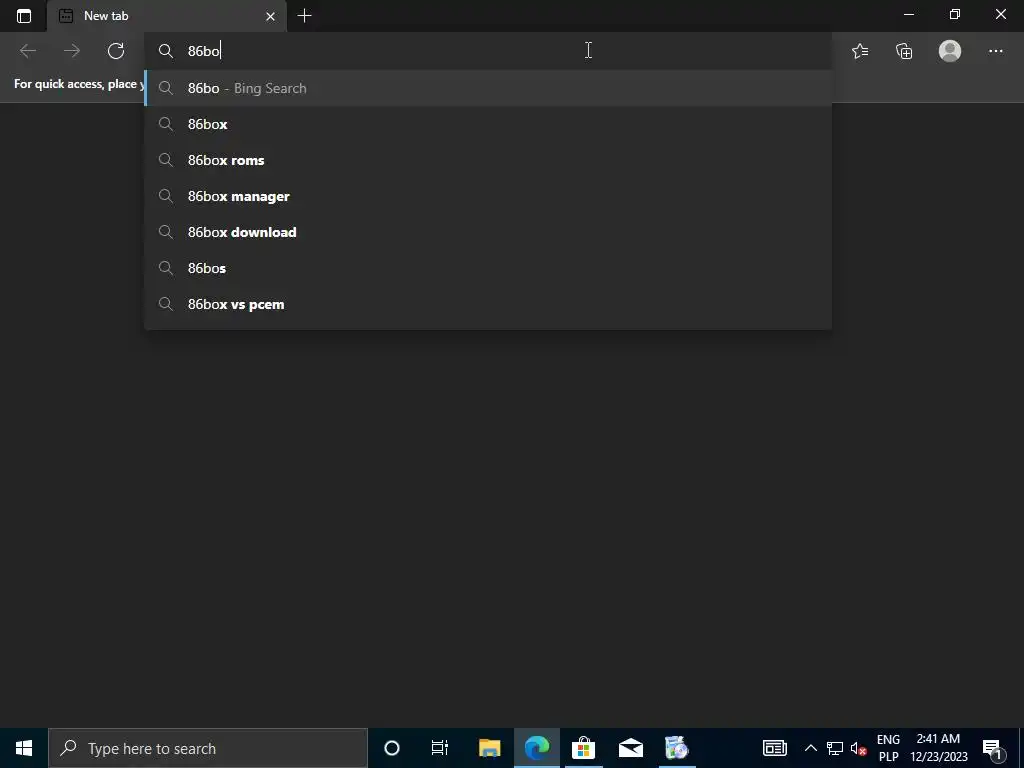
Task: Open the Collections icon
Action: point(904,51)
